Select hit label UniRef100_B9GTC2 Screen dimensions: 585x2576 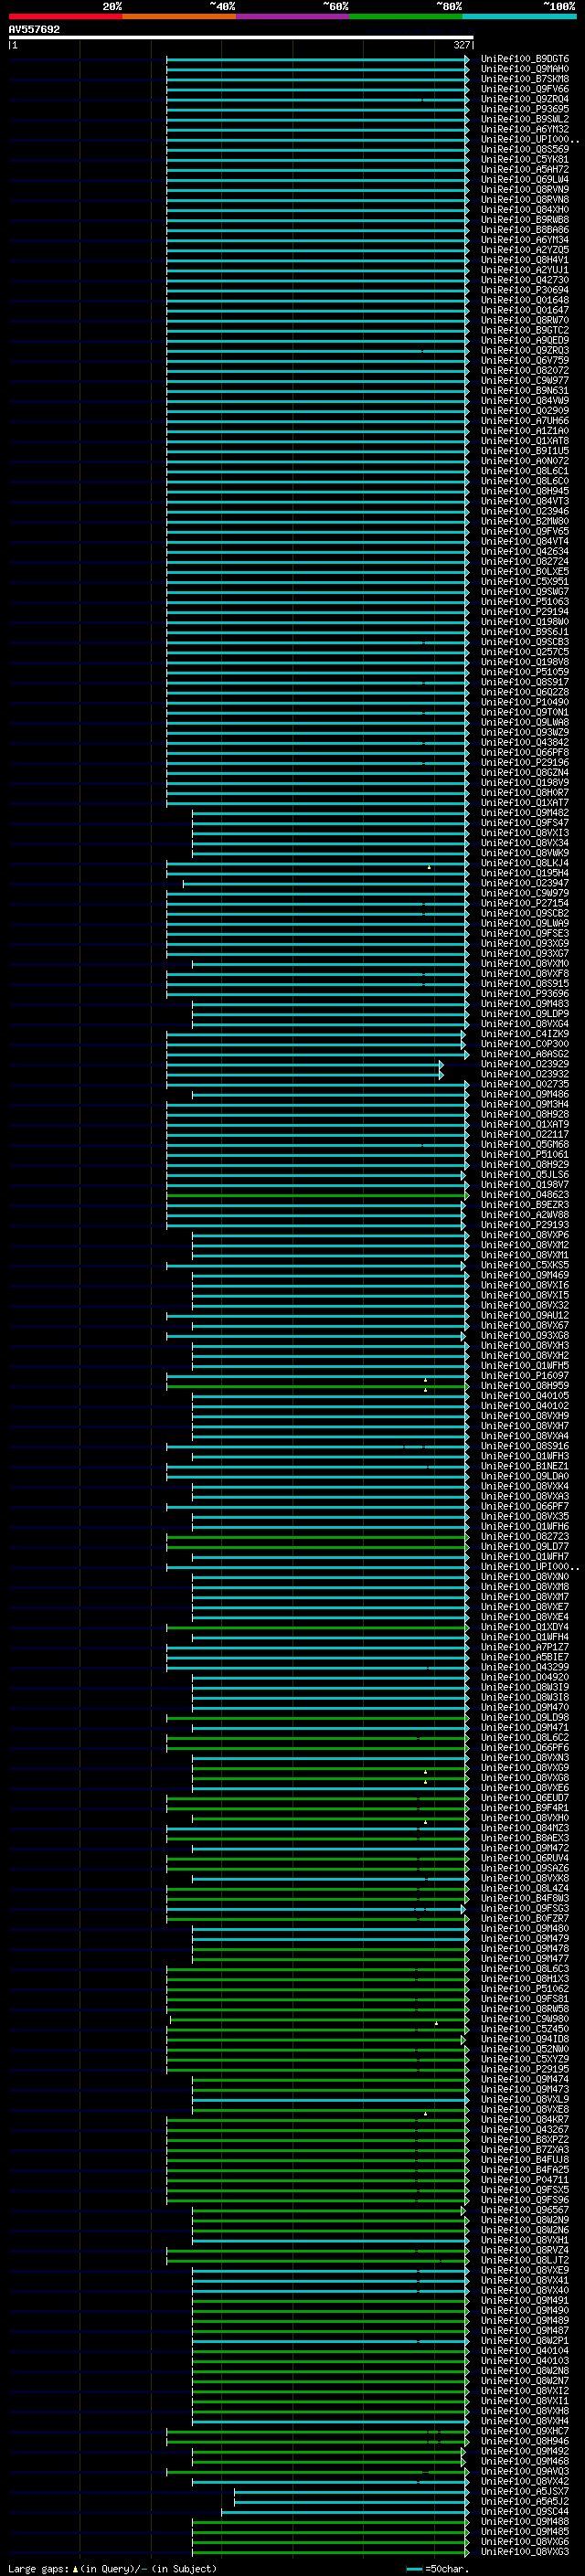point(525,330)
